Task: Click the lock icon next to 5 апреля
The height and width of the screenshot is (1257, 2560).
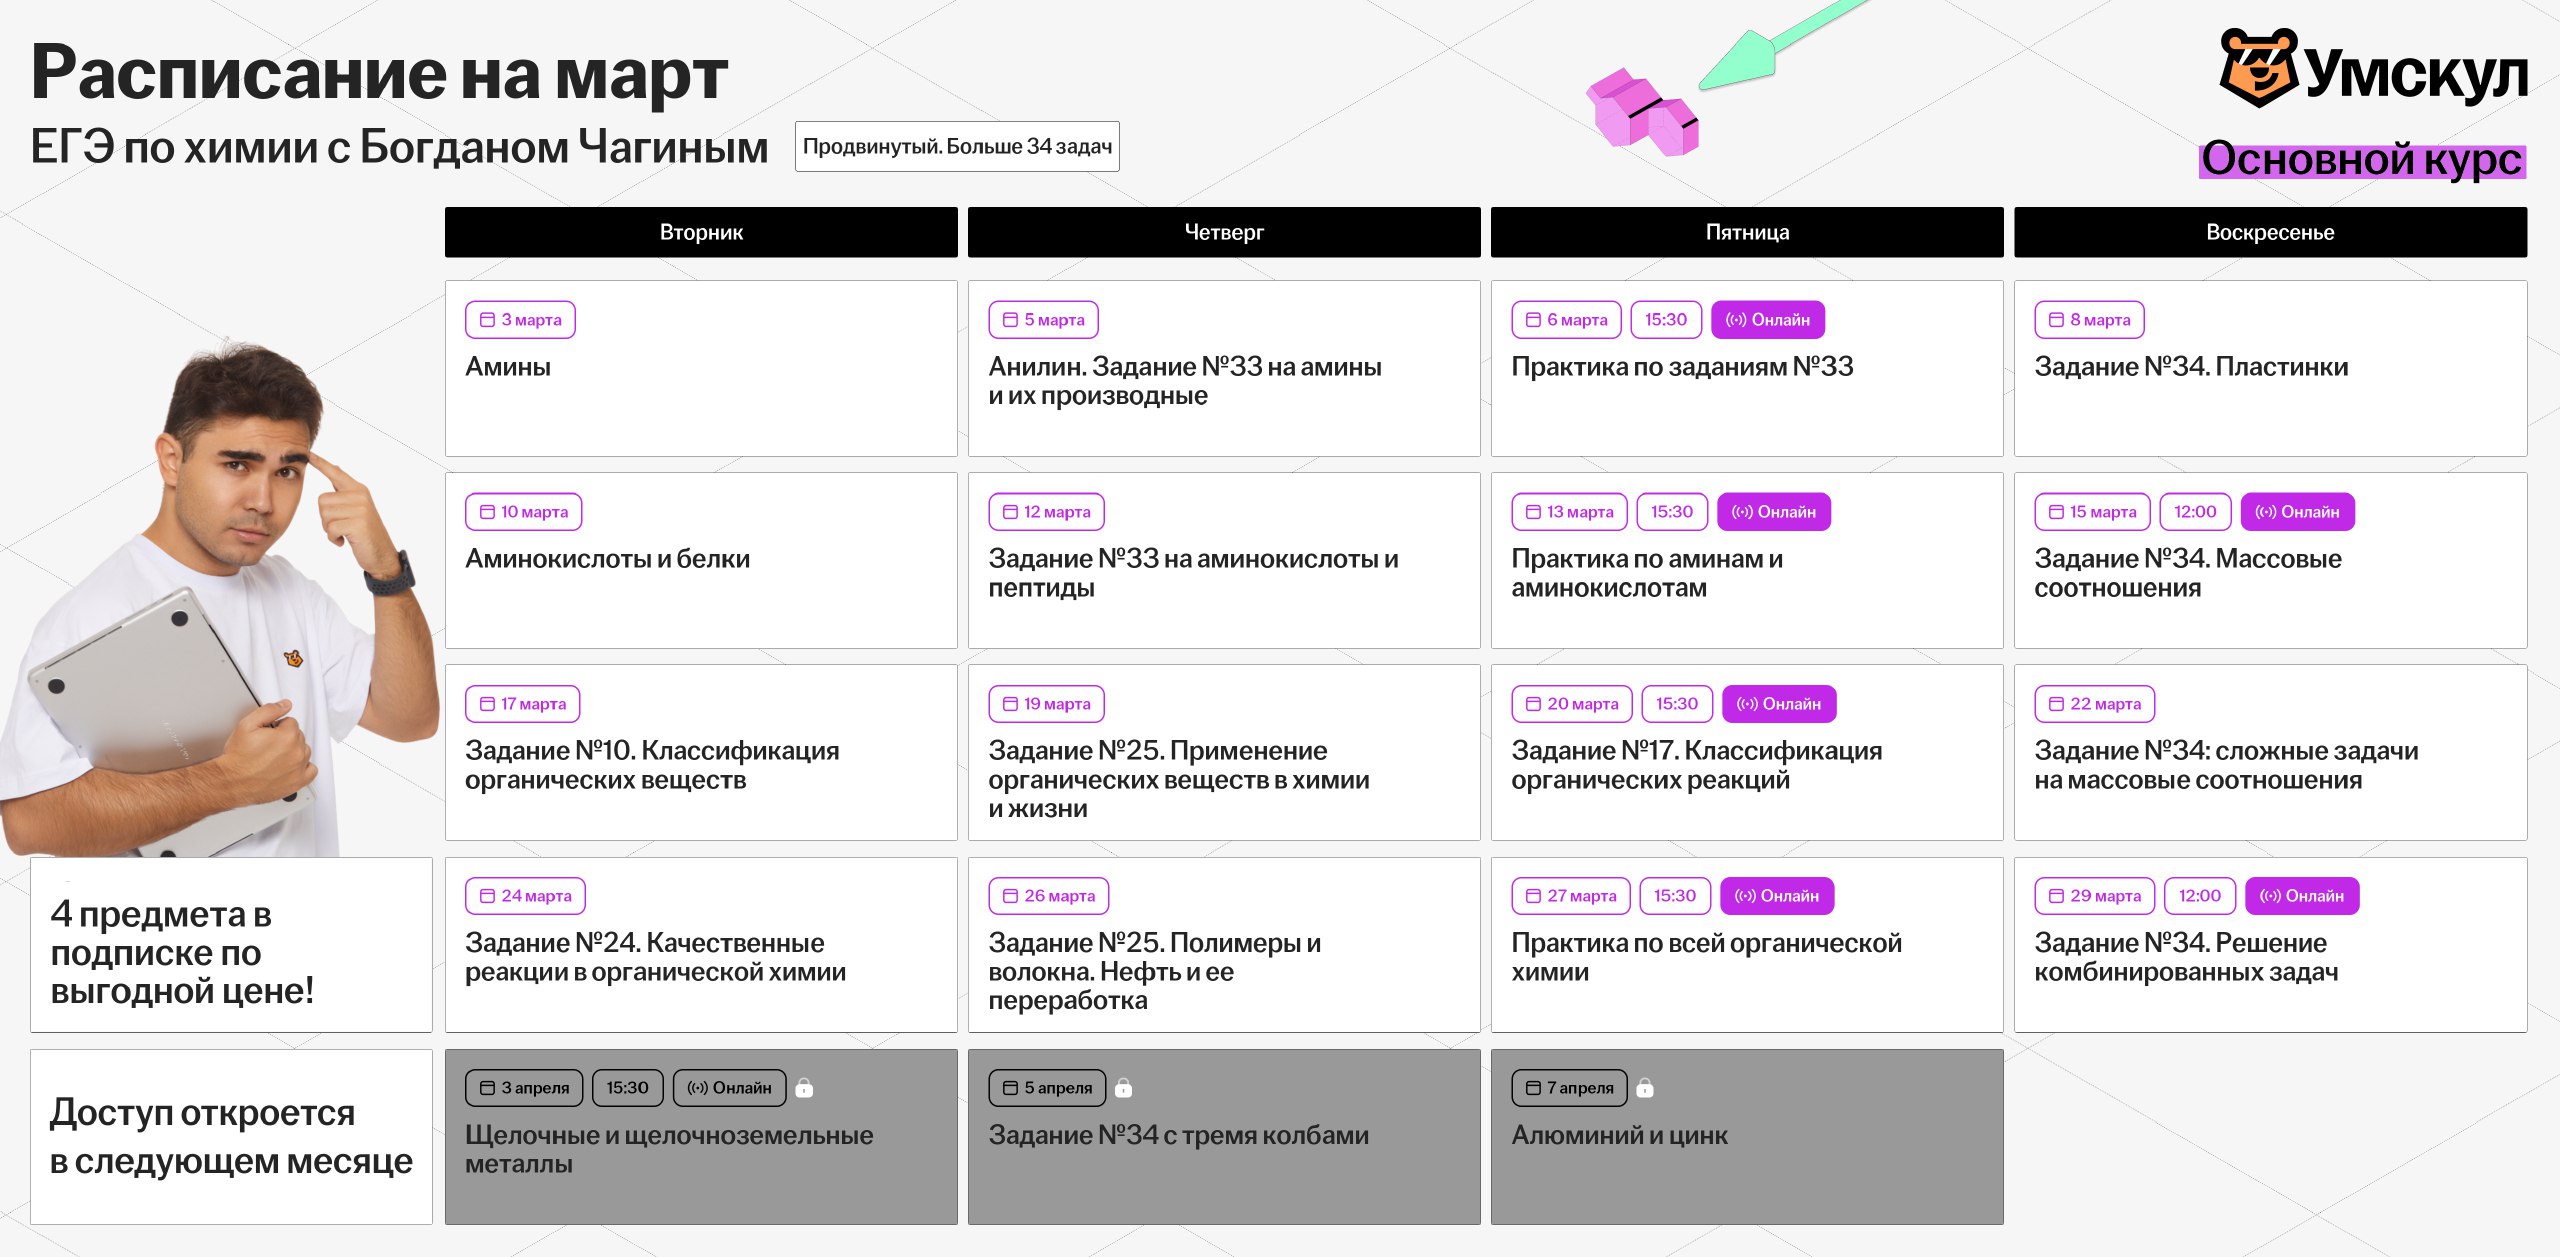Action: tap(1123, 1088)
